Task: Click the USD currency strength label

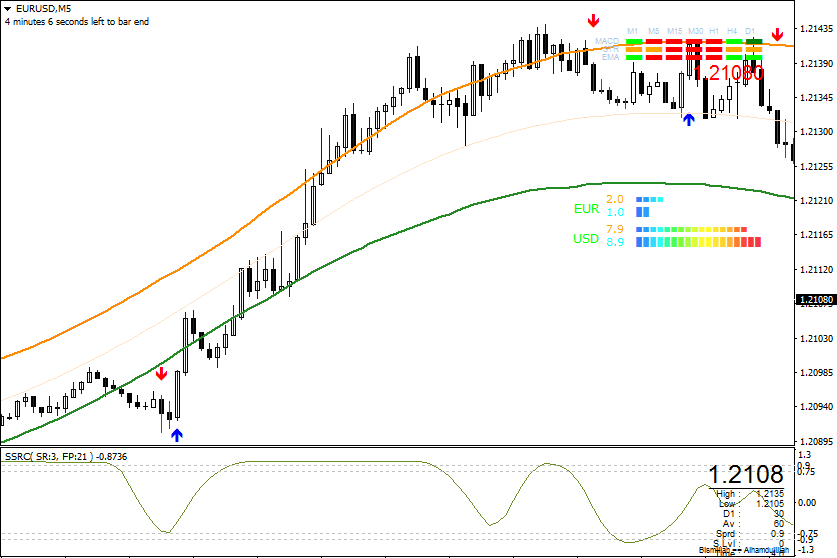Action: point(586,239)
